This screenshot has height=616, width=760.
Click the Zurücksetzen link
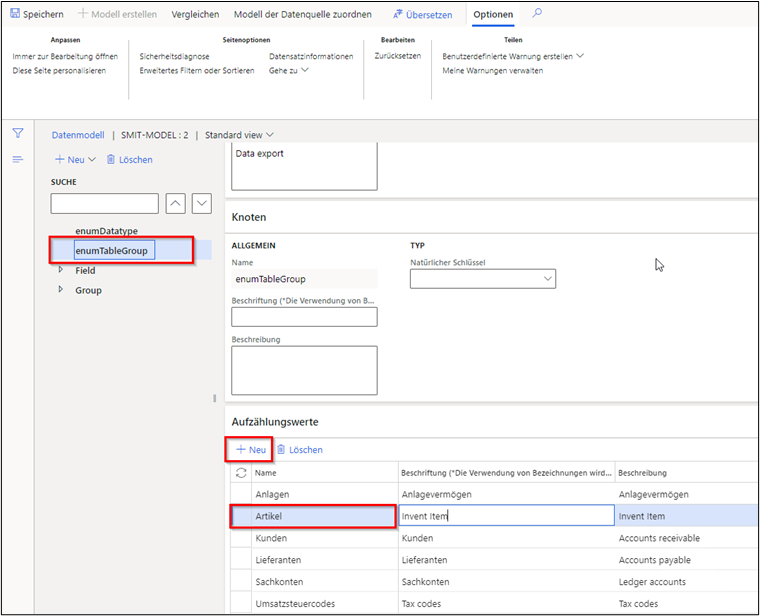[397, 57]
